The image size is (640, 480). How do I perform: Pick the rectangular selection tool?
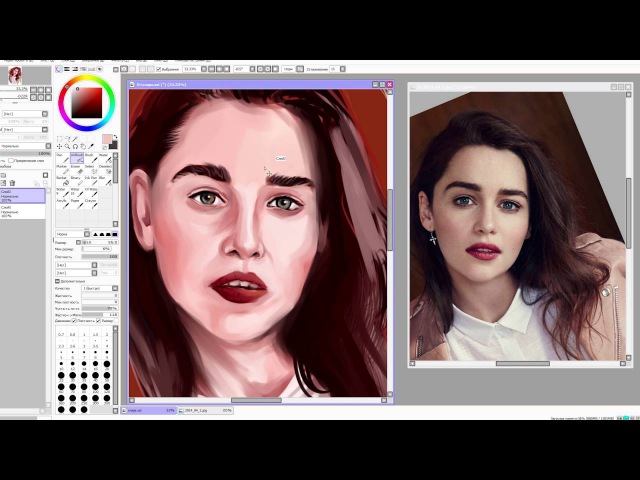click(x=60, y=139)
